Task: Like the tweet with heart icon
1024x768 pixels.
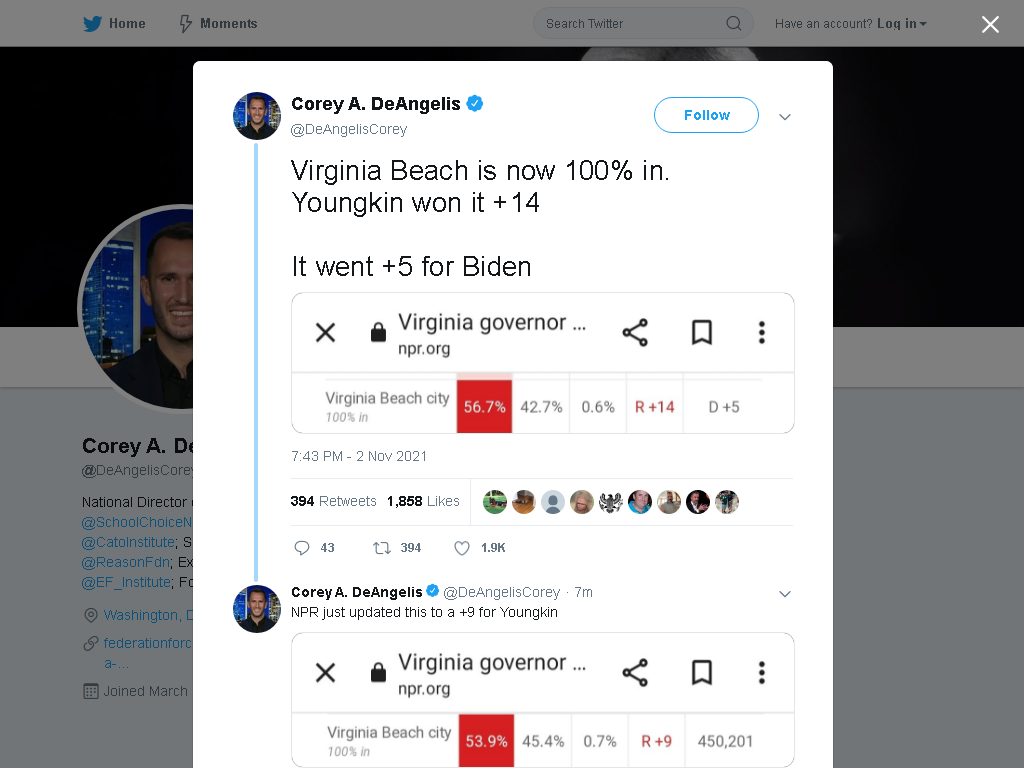Action: (462, 548)
